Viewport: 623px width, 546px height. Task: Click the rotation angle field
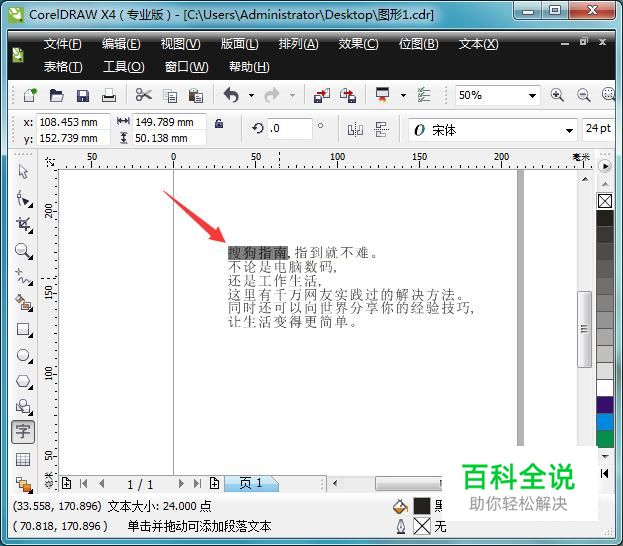click(x=289, y=128)
